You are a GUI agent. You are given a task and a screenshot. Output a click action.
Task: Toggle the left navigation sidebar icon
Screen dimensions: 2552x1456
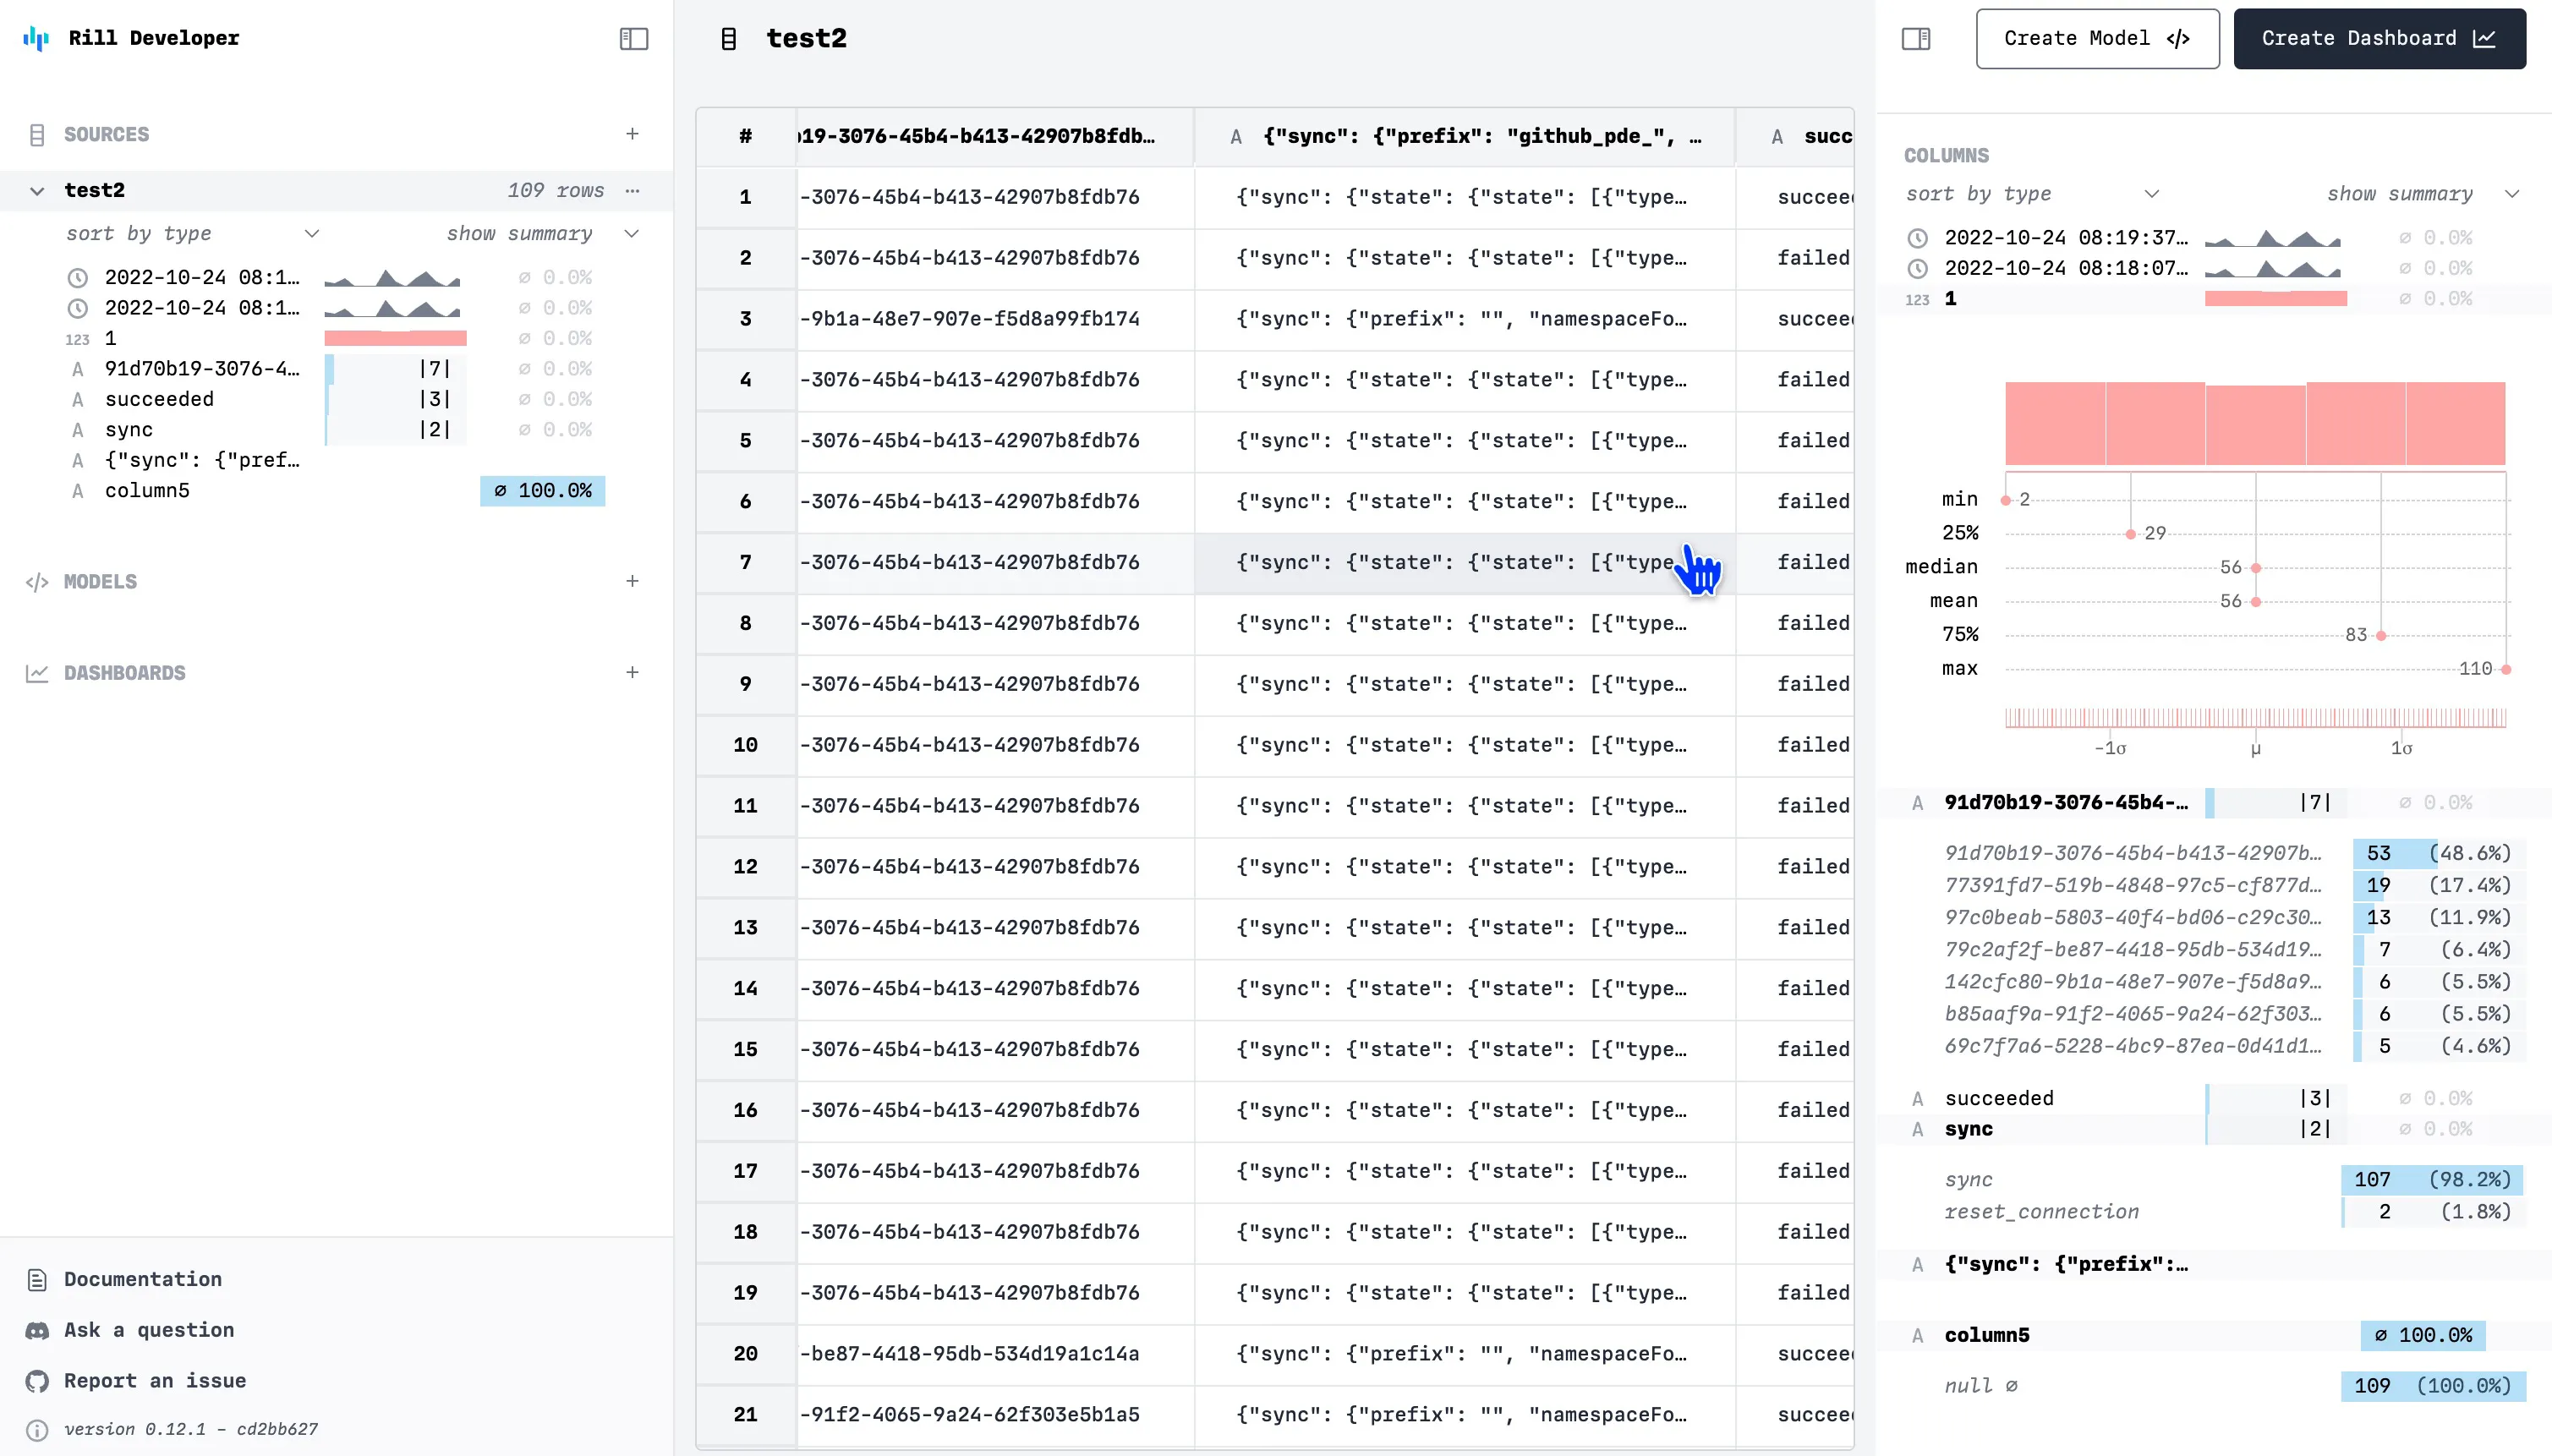(x=634, y=39)
